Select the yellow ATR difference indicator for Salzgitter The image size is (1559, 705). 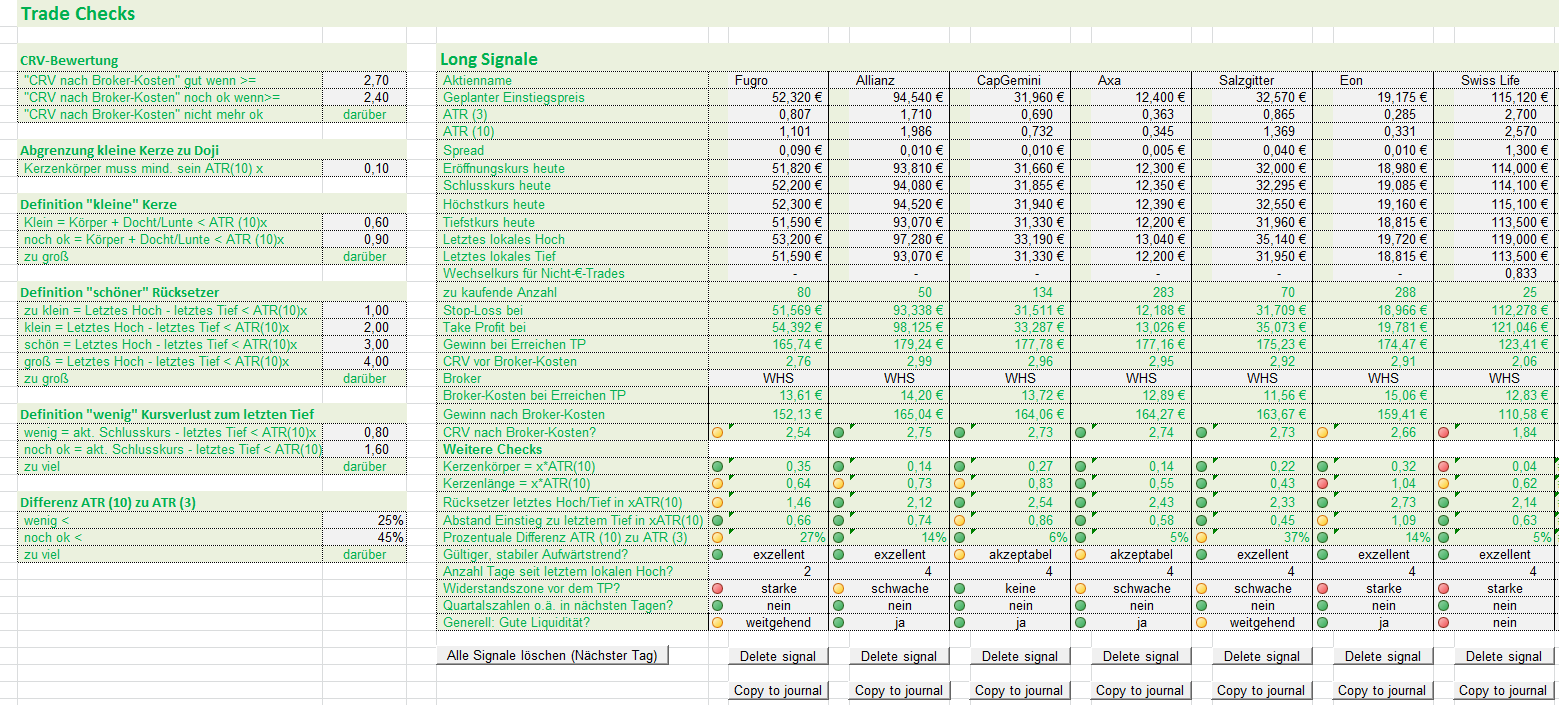1201,537
